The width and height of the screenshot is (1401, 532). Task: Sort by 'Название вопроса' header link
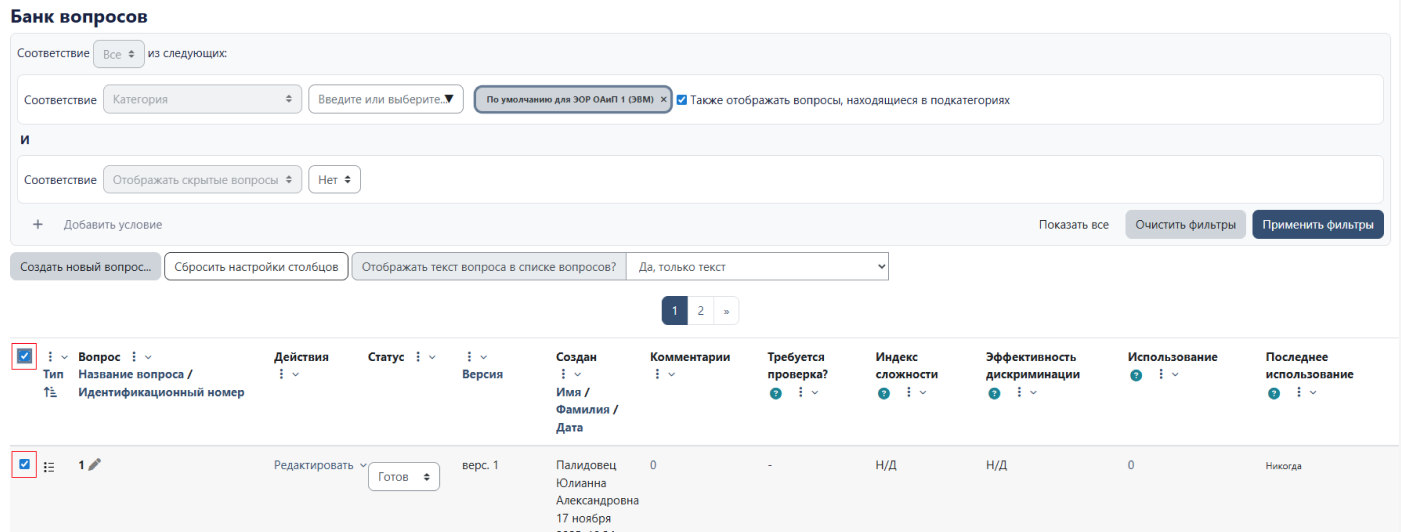(x=131, y=375)
